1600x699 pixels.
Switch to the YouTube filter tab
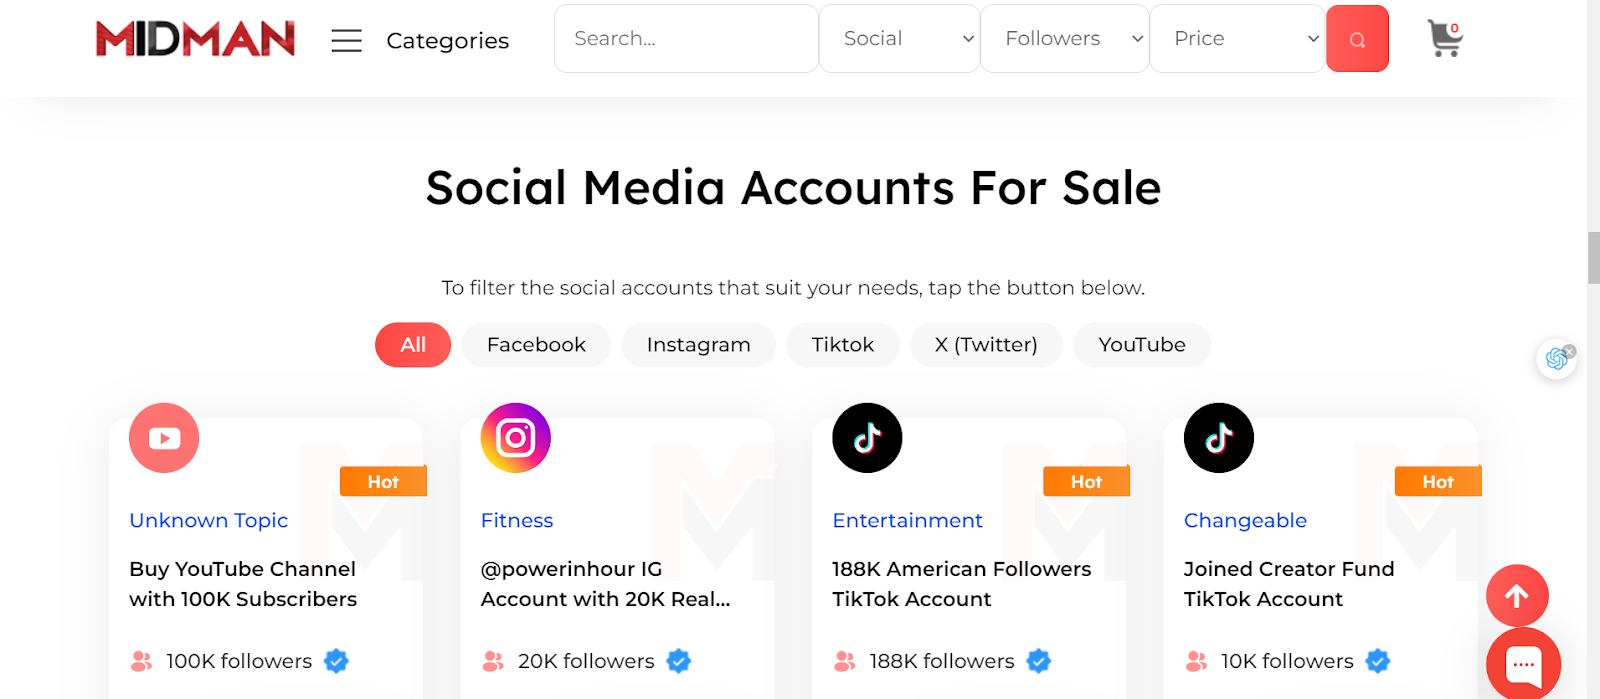pyautogui.click(x=1141, y=345)
